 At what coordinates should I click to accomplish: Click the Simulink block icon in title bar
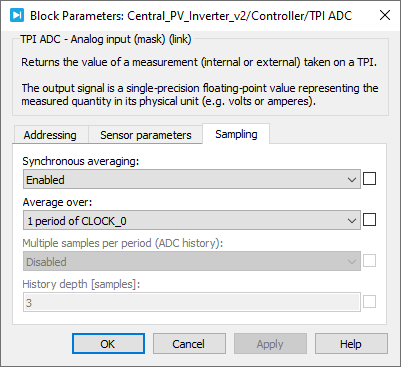[x=17, y=15]
